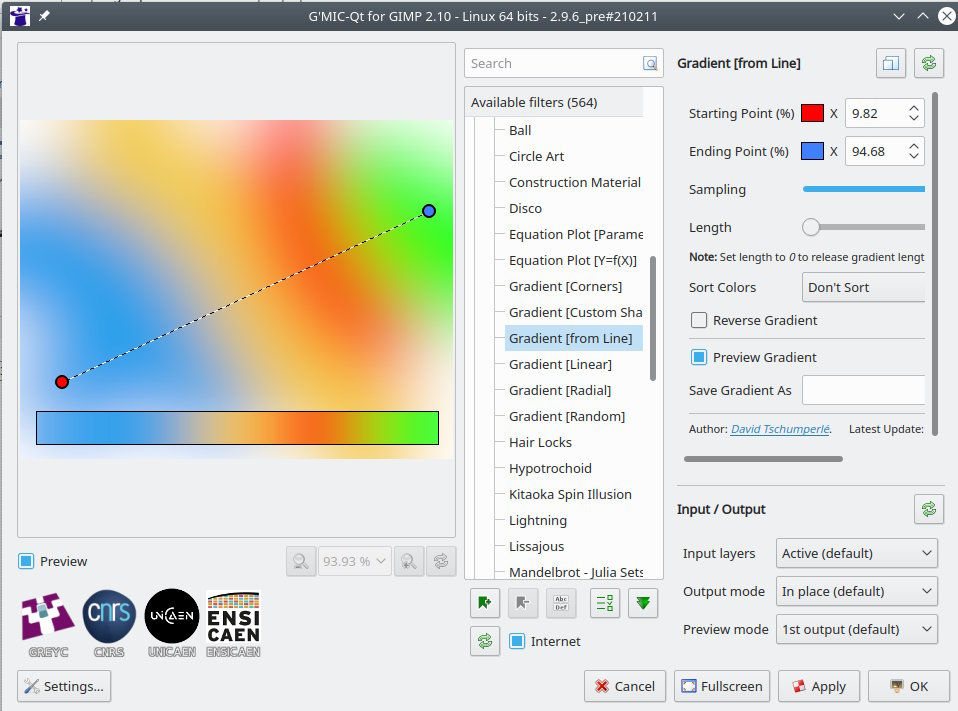Select the Gradient [Radial] filter

tap(560, 390)
